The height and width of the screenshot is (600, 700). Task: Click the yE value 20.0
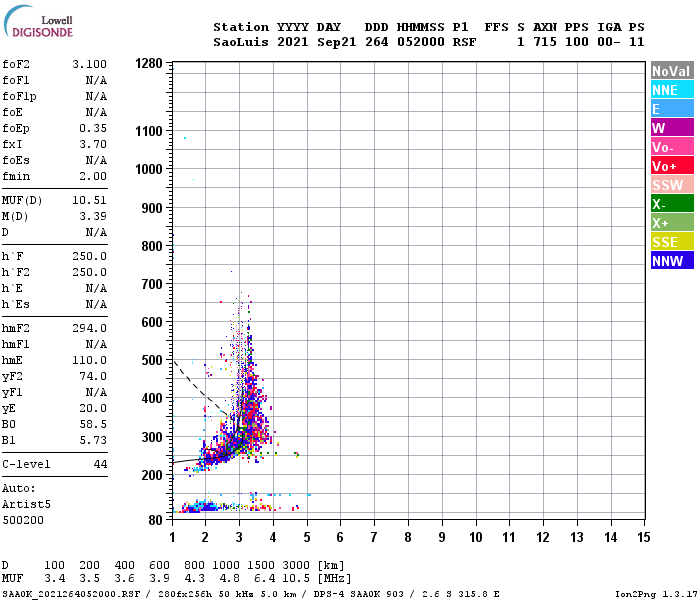coord(93,408)
